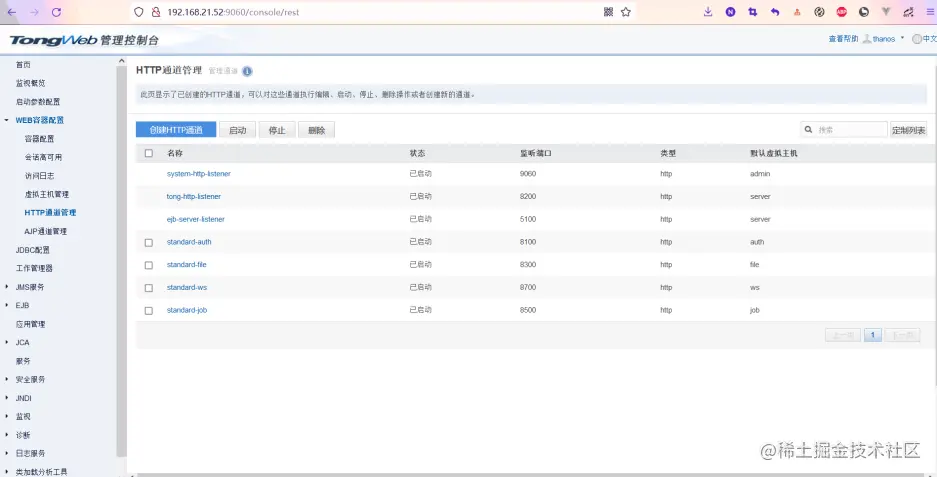Go forward with browser forward arrow
Image resolution: width=937 pixels, height=477 pixels.
[34, 12]
